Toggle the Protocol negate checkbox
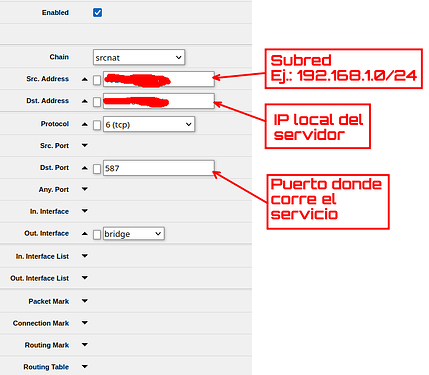Screen dimensions: 429x375 pos(97,125)
